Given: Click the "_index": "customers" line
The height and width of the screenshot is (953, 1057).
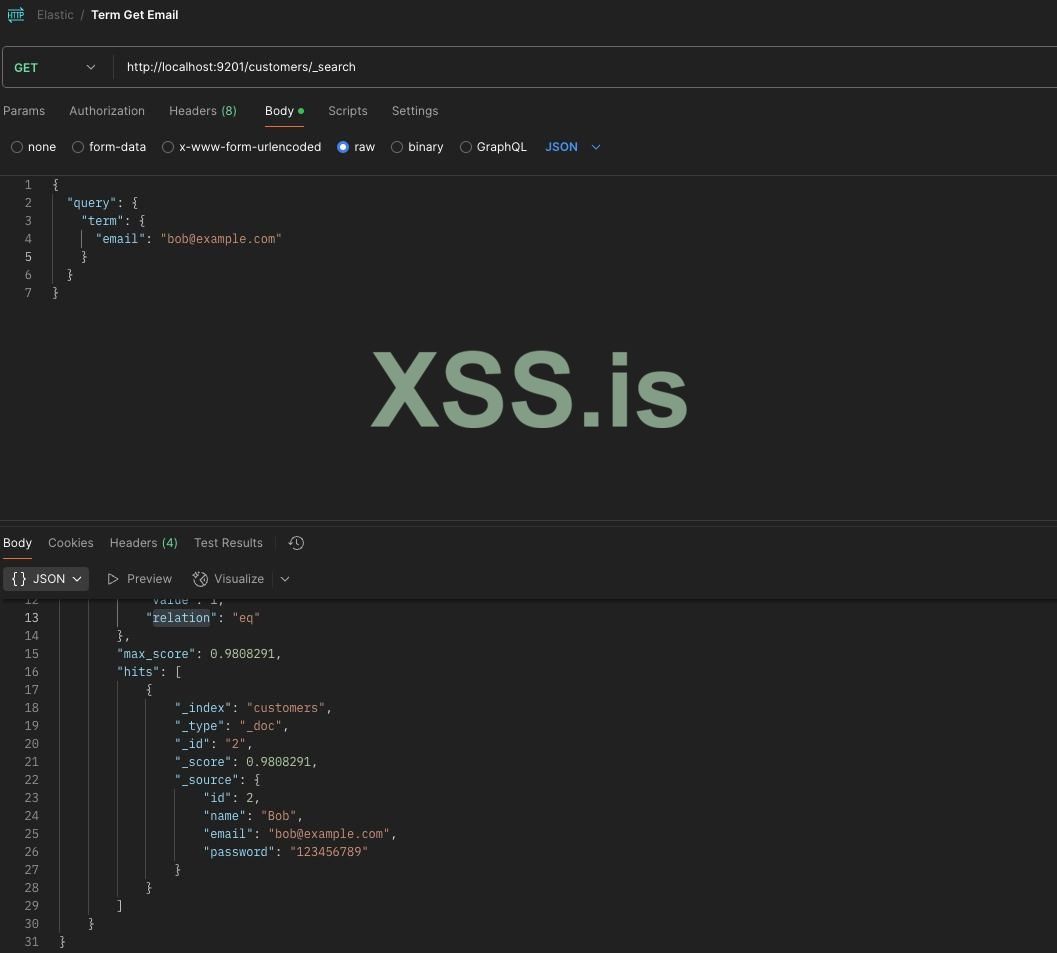Looking at the screenshot, I should (x=253, y=708).
